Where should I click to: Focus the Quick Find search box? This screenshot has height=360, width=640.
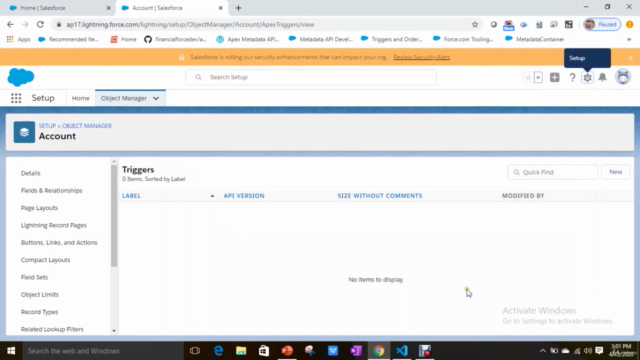(x=553, y=172)
